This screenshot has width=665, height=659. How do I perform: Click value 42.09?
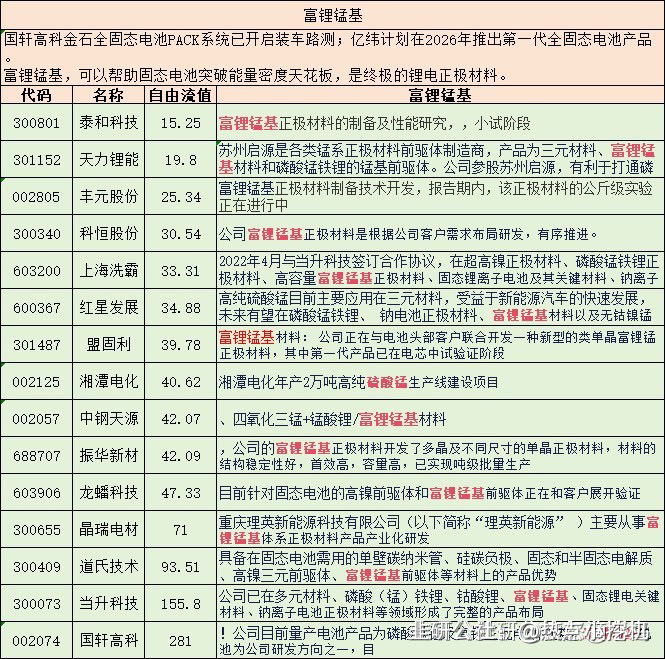click(x=181, y=455)
